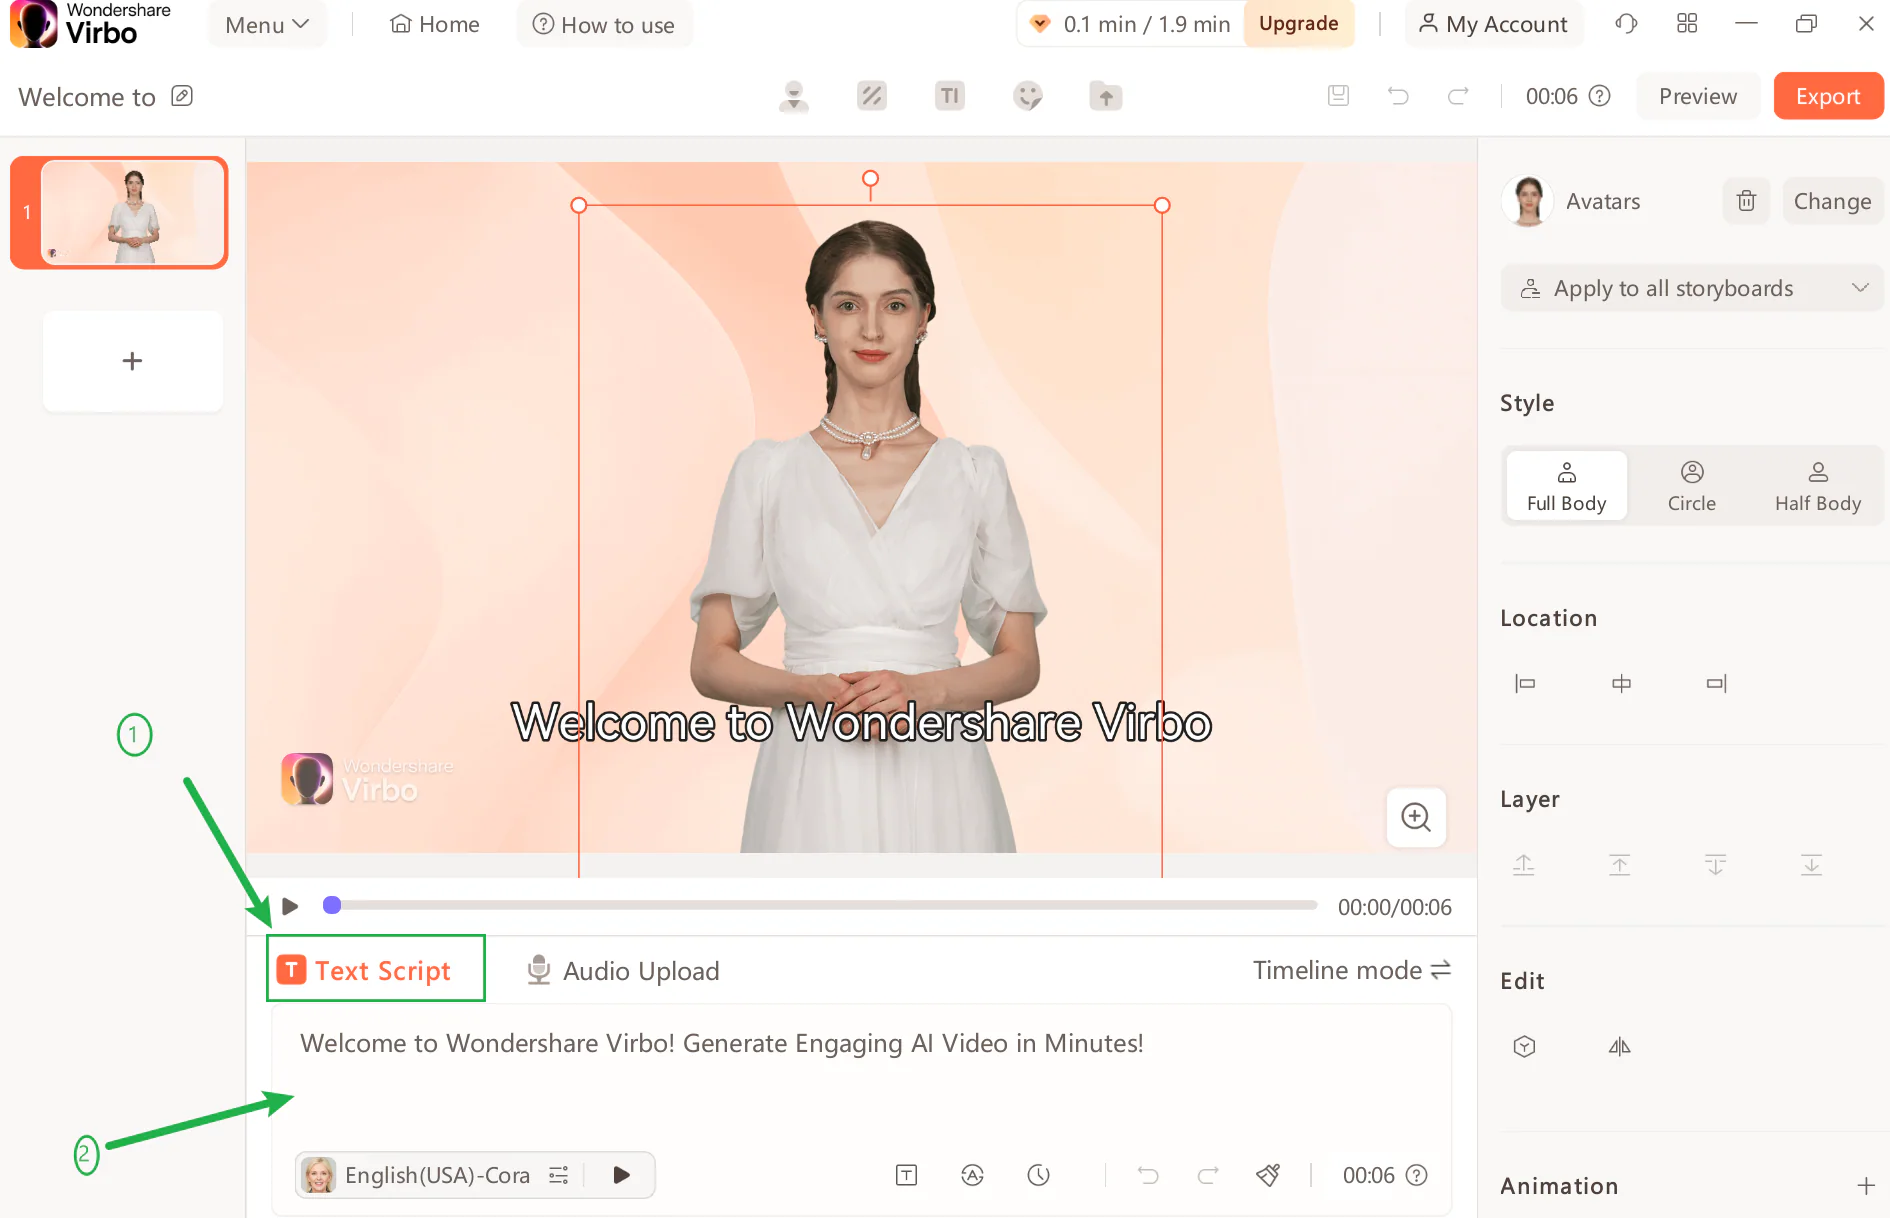Open customer support headset icon

click(x=1626, y=24)
